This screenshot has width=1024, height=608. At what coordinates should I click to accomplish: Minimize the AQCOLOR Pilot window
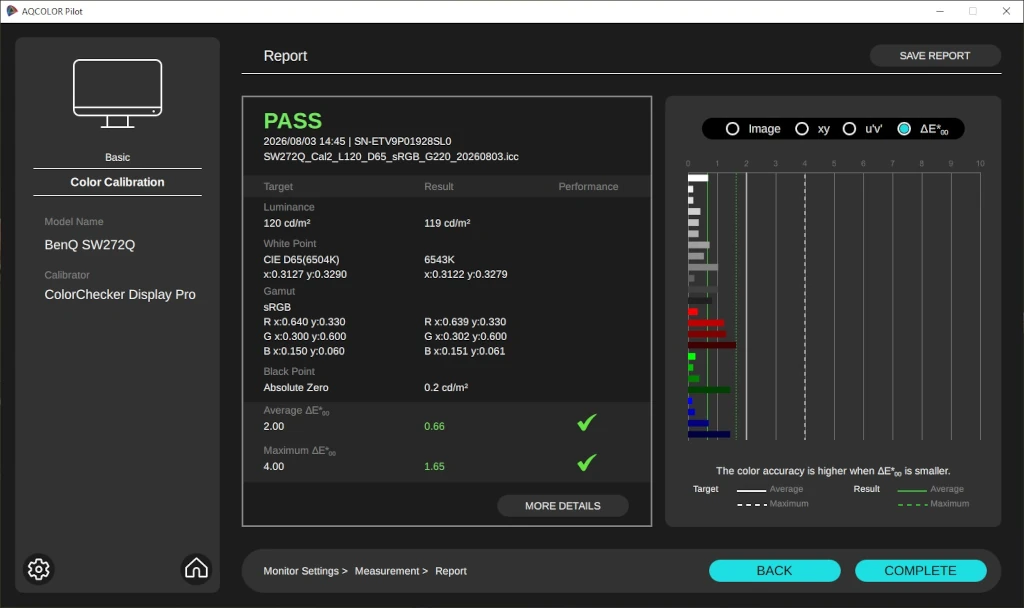940,11
